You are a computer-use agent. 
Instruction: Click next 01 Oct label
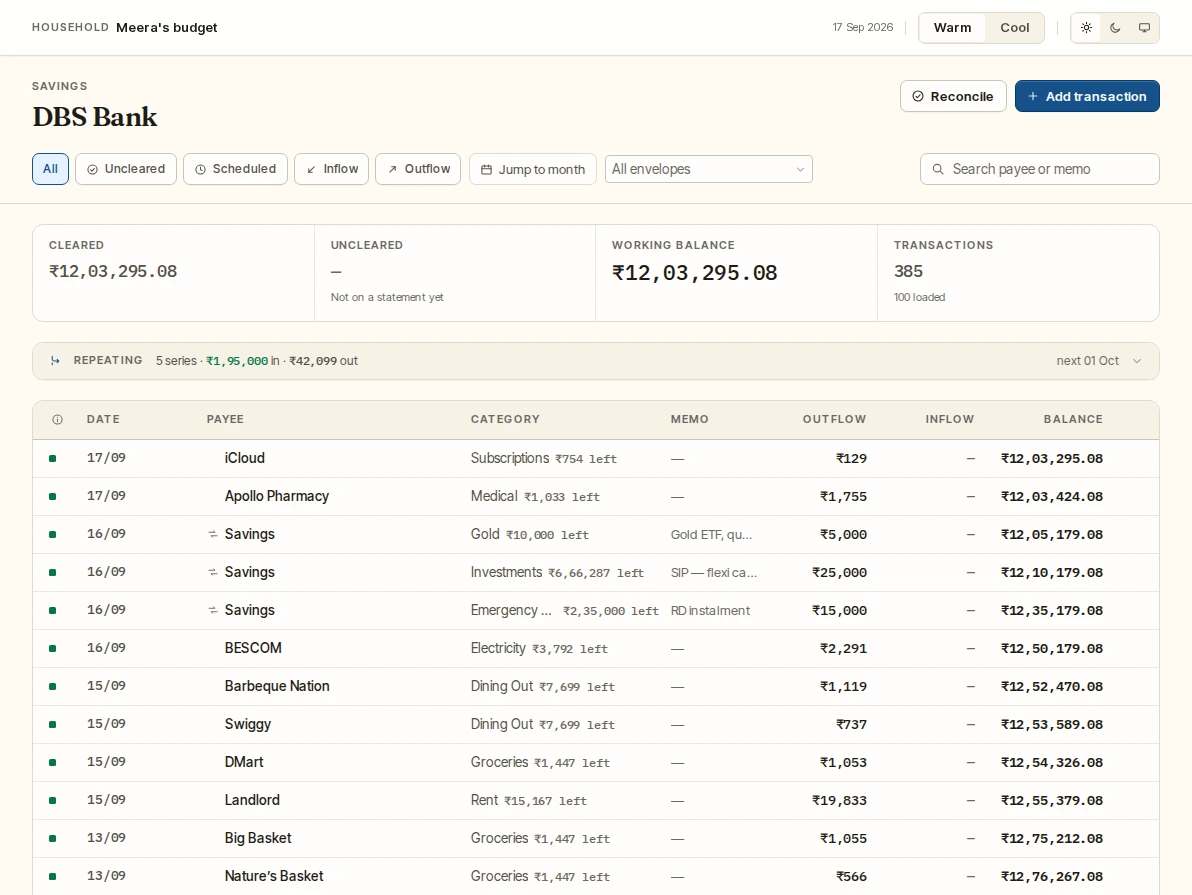coord(1087,361)
